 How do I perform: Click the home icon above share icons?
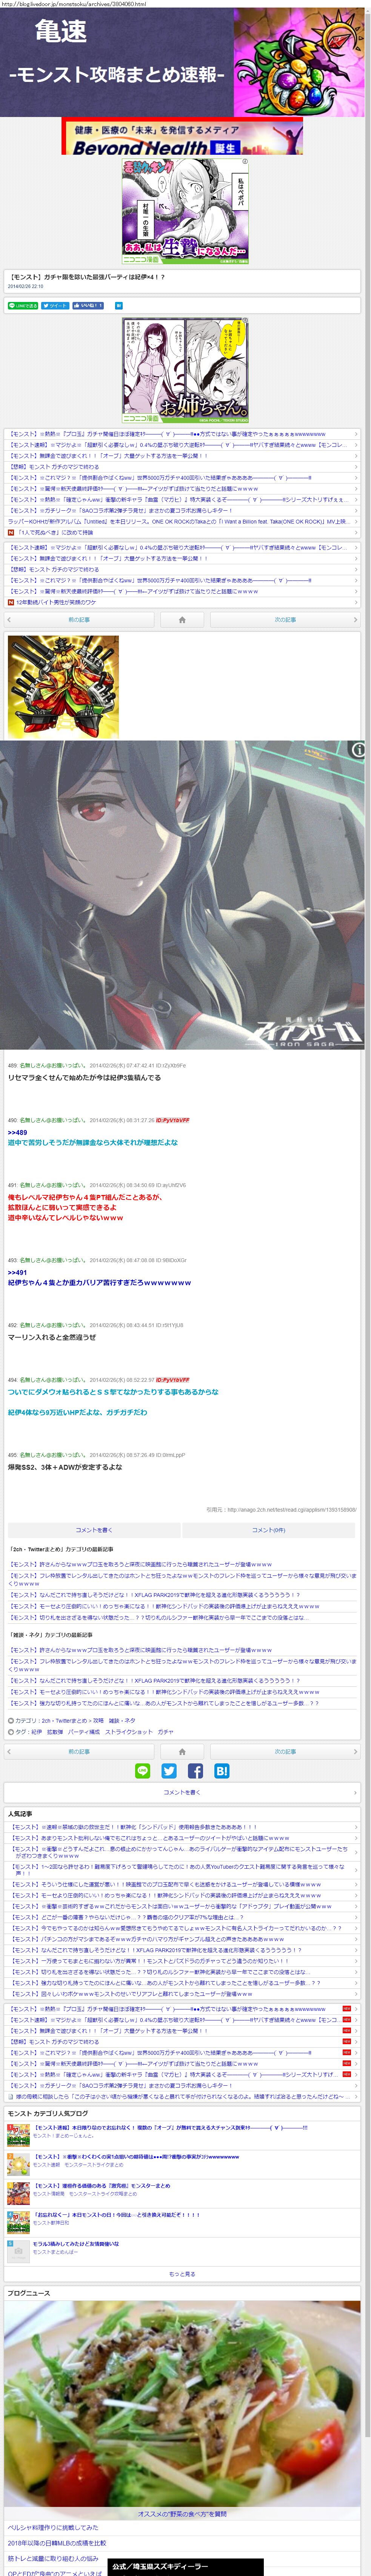tap(182, 1752)
